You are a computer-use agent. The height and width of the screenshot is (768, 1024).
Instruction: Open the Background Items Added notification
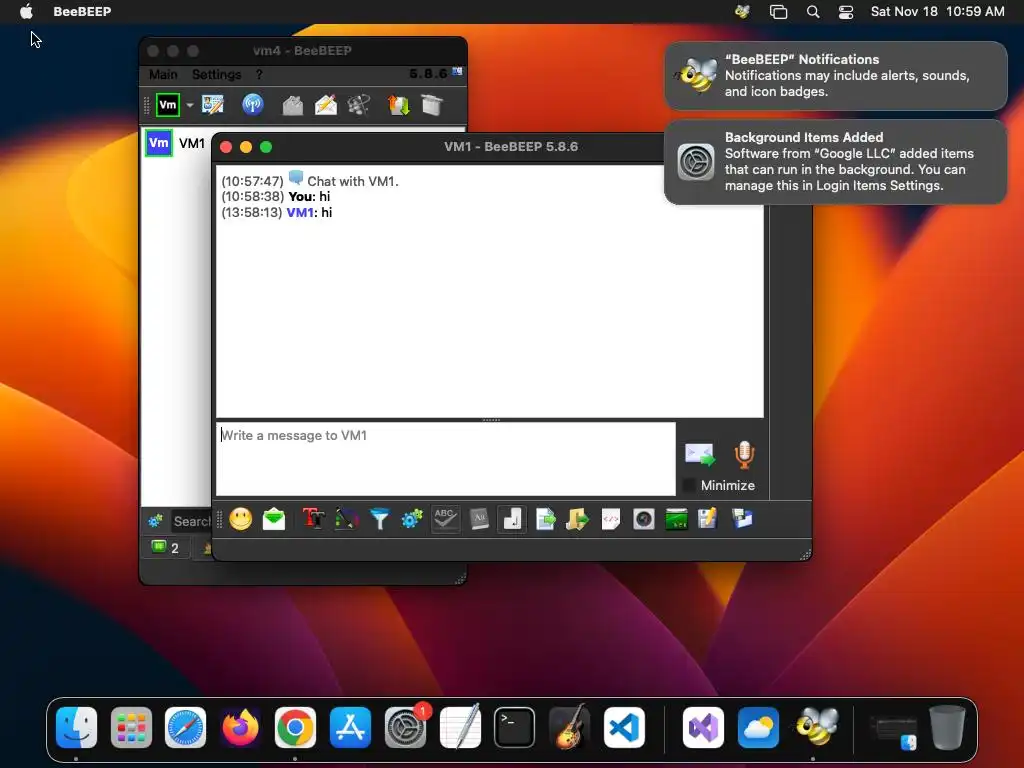pyautogui.click(x=836, y=162)
